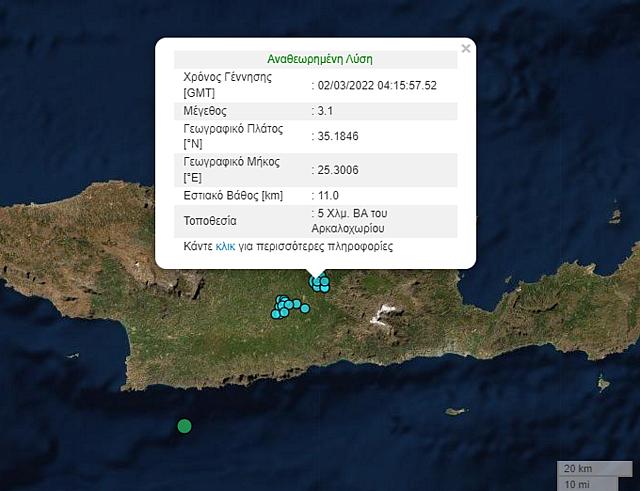Select the green earthquake marker in the sea
Viewport: 640px width, 491px height.
184,427
